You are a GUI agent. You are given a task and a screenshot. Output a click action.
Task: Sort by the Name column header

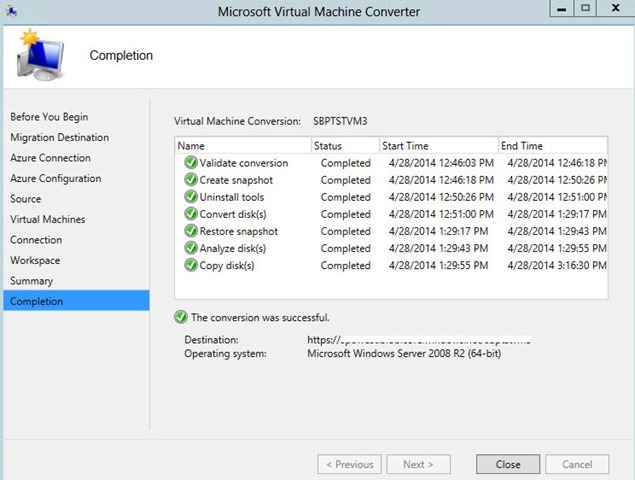(243, 145)
